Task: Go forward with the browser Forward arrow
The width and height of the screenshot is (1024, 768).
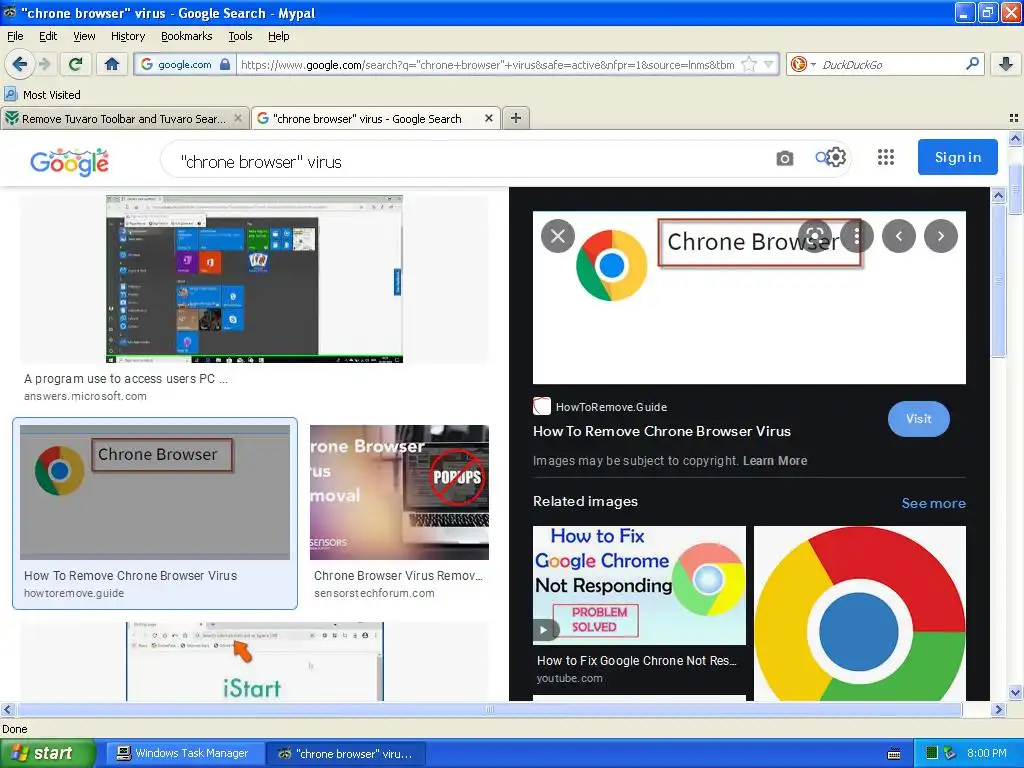Action: coord(44,64)
